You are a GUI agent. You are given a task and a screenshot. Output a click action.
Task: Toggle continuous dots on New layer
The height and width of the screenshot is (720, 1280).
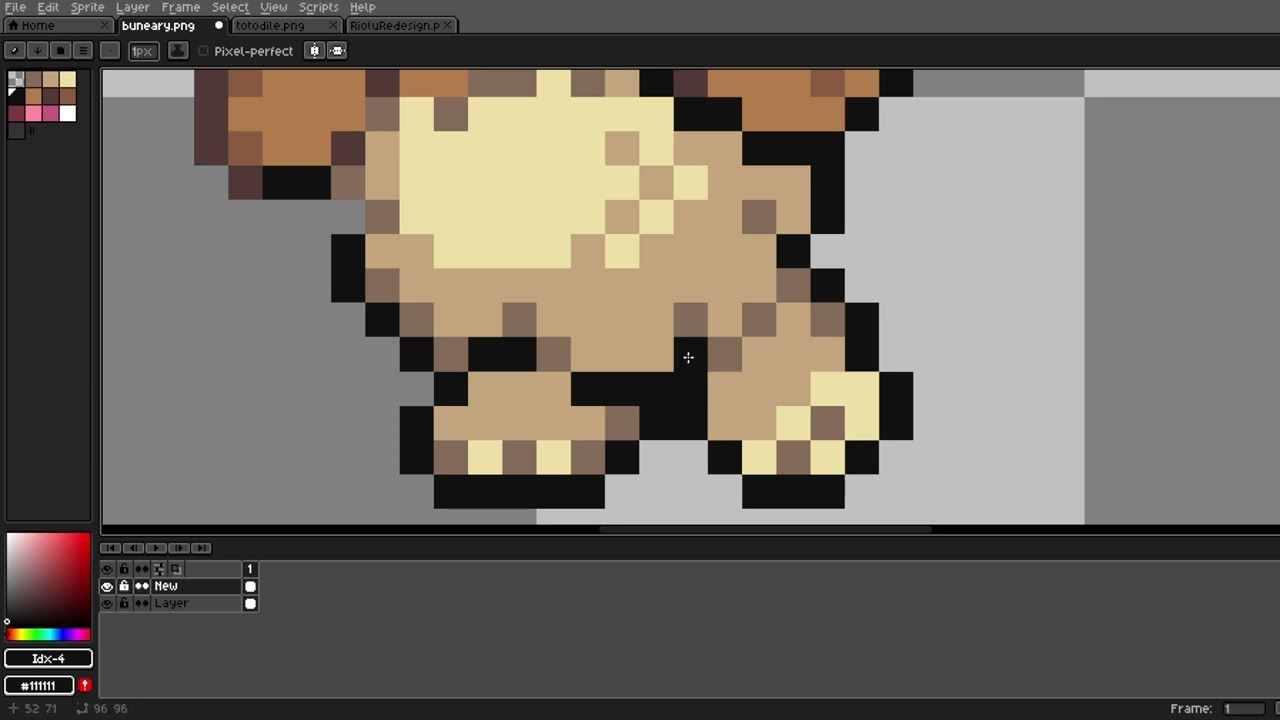pyautogui.click(x=142, y=586)
